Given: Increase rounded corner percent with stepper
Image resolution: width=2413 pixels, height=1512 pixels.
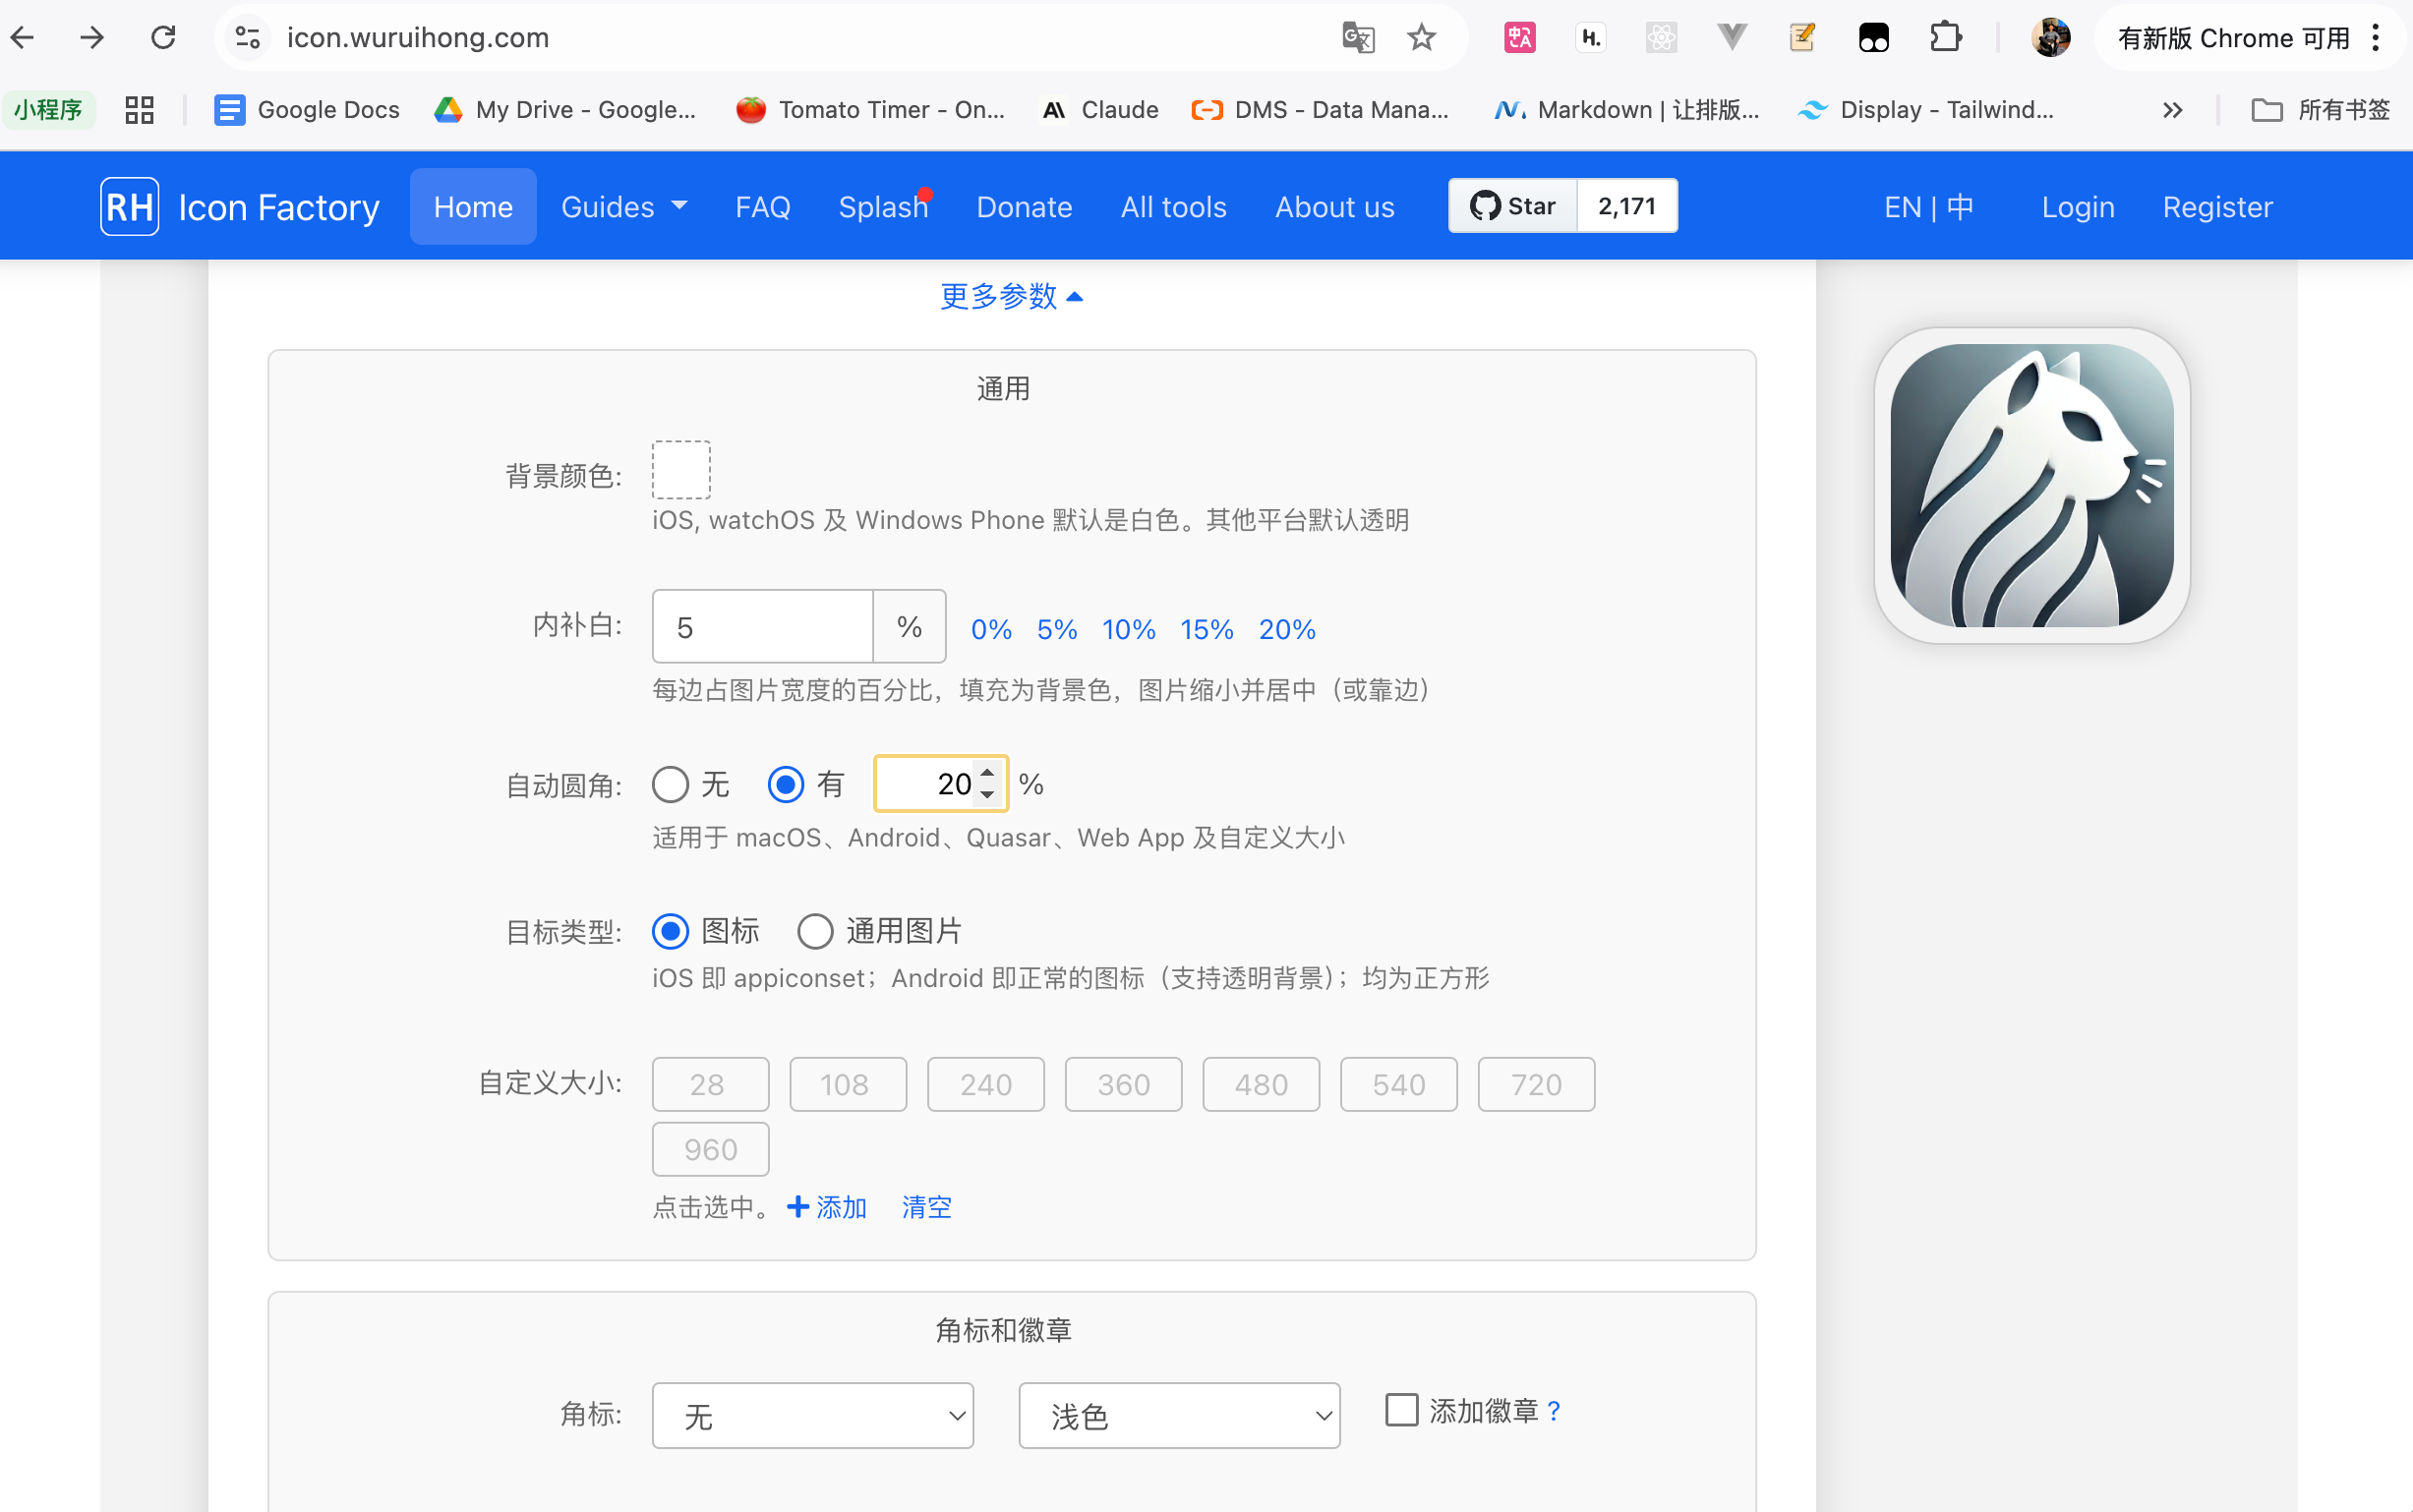Looking at the screenshot, I should point(988,773).
